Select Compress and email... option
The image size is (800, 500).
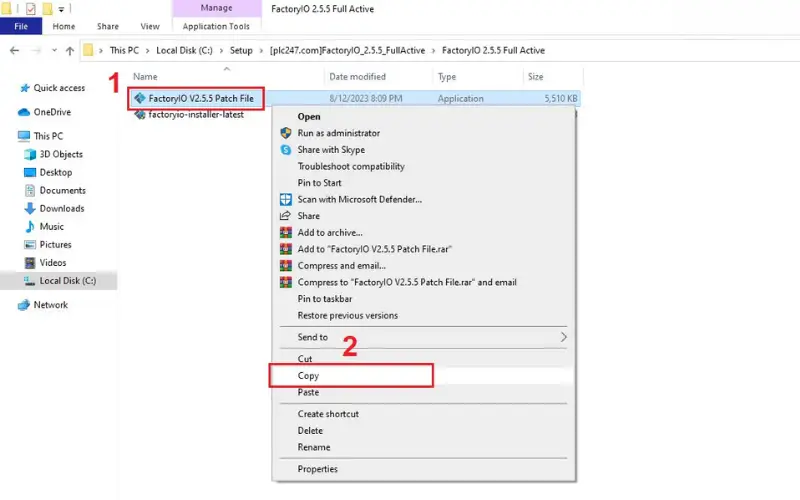point(342,266)
